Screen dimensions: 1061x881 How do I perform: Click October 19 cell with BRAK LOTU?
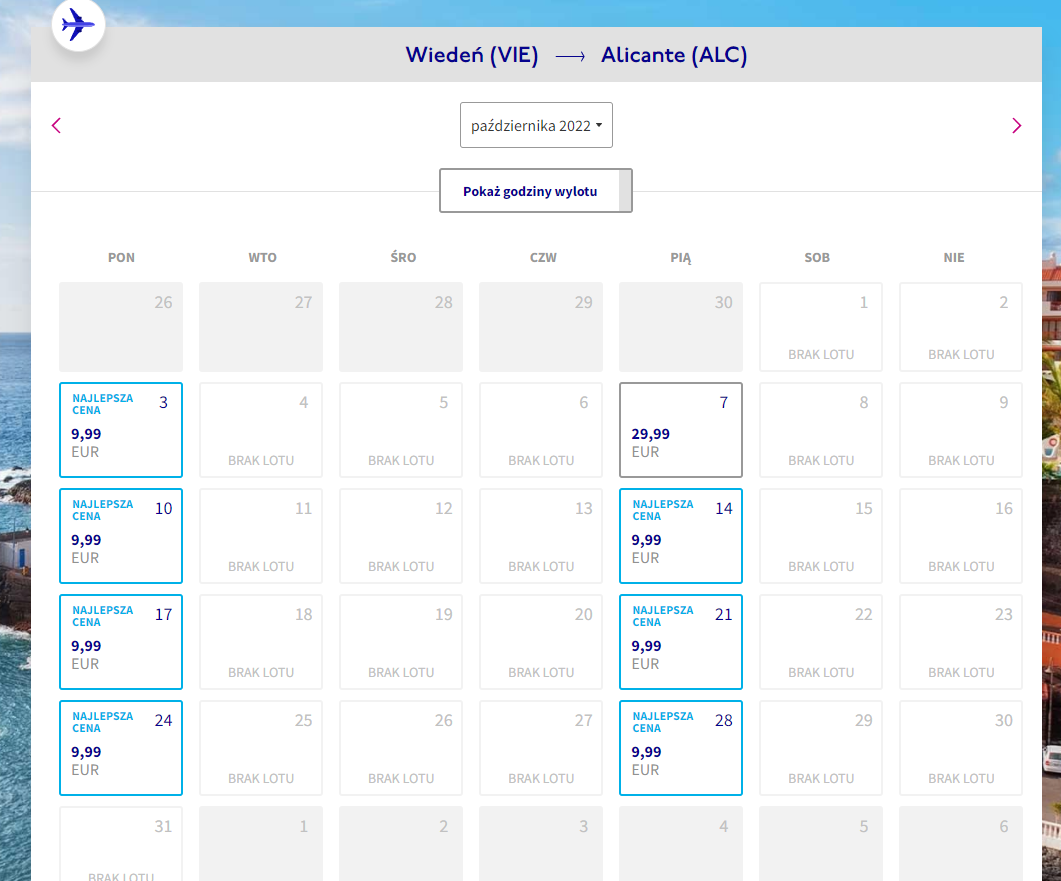click(401, 641)
